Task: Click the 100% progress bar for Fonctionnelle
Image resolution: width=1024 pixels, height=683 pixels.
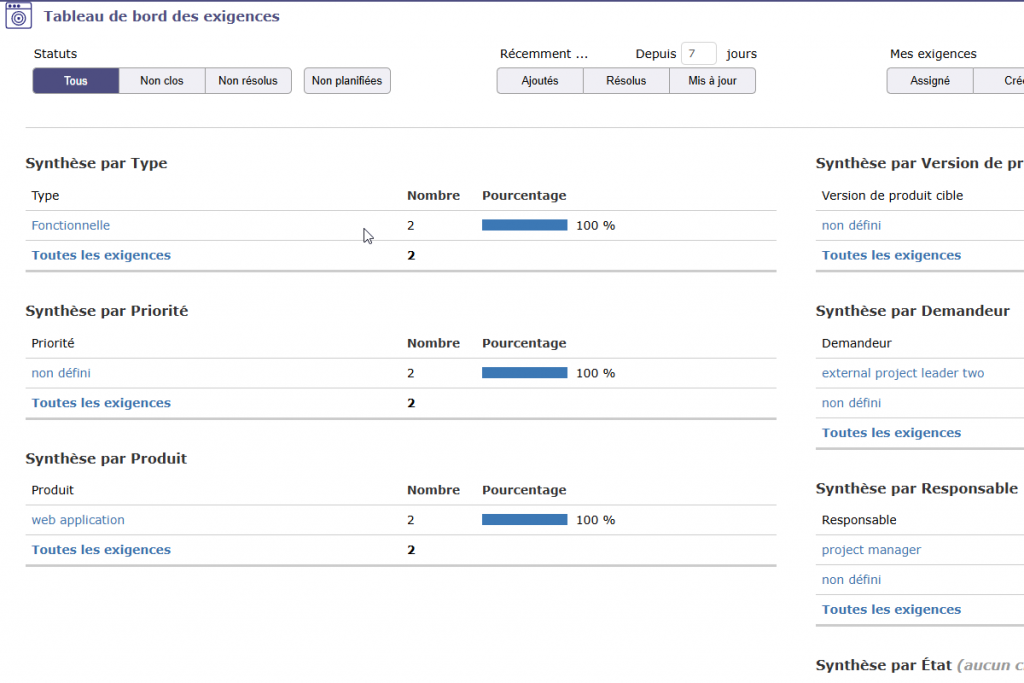Action: point(524,225)
